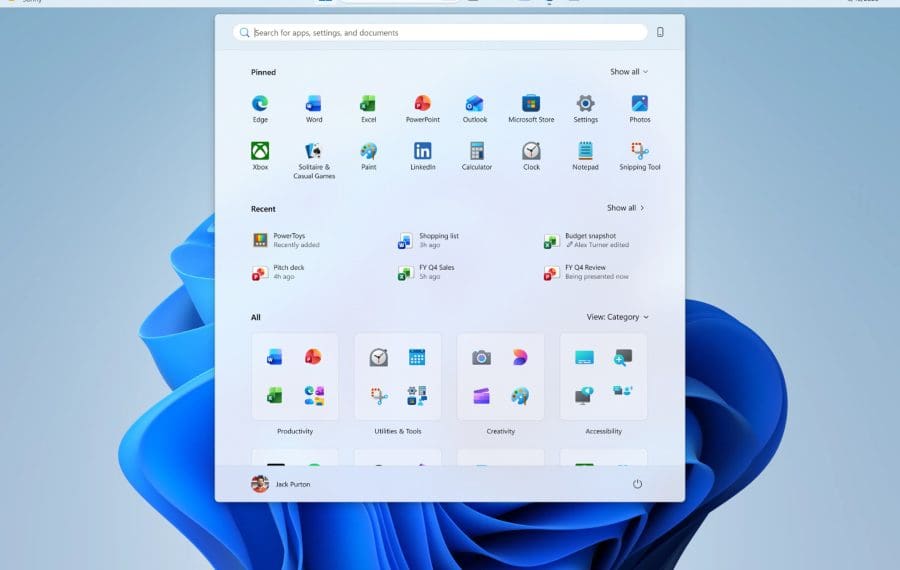The width and height of the screenshot is (900, 570).
Task: Open the LinkedIn app
Action: 422,156
